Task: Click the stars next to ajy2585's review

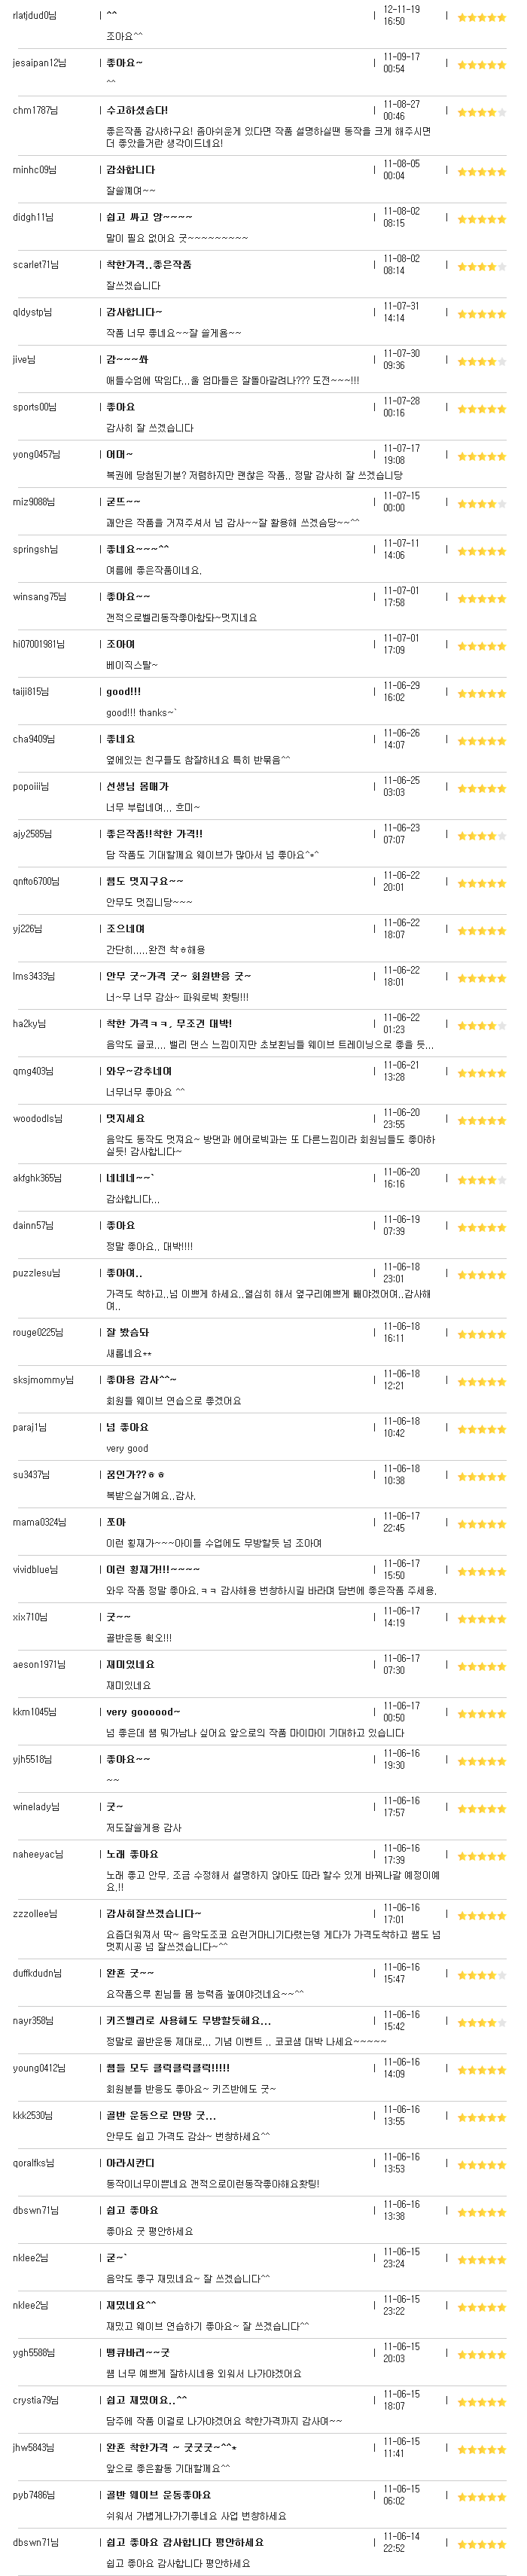Action: [x=481, y=836]
